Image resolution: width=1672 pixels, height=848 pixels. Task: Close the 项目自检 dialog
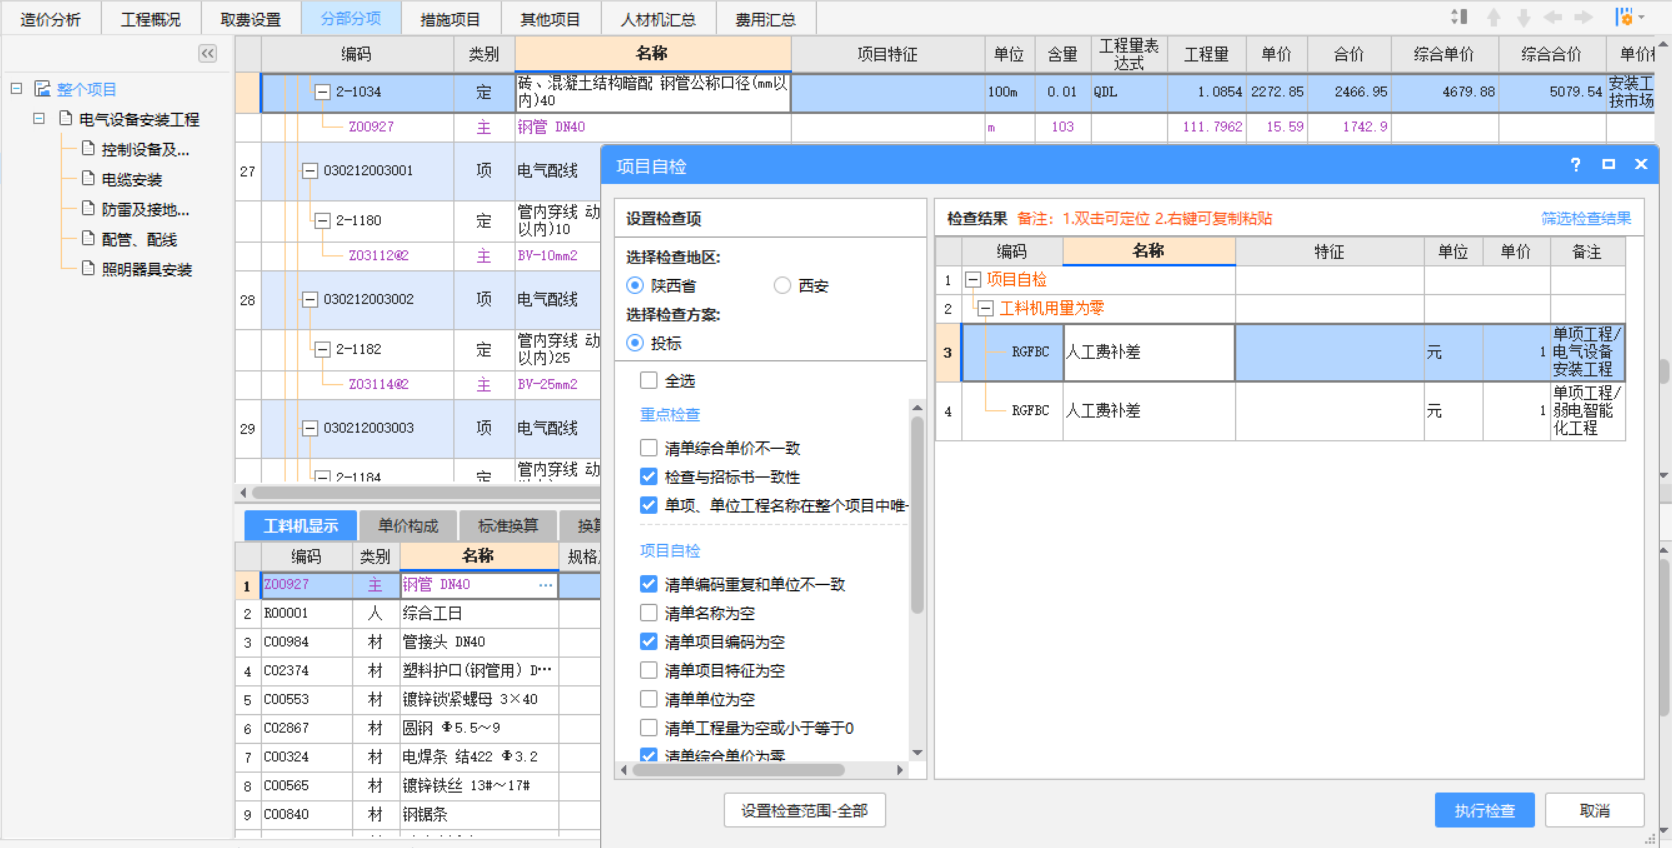1641,165
